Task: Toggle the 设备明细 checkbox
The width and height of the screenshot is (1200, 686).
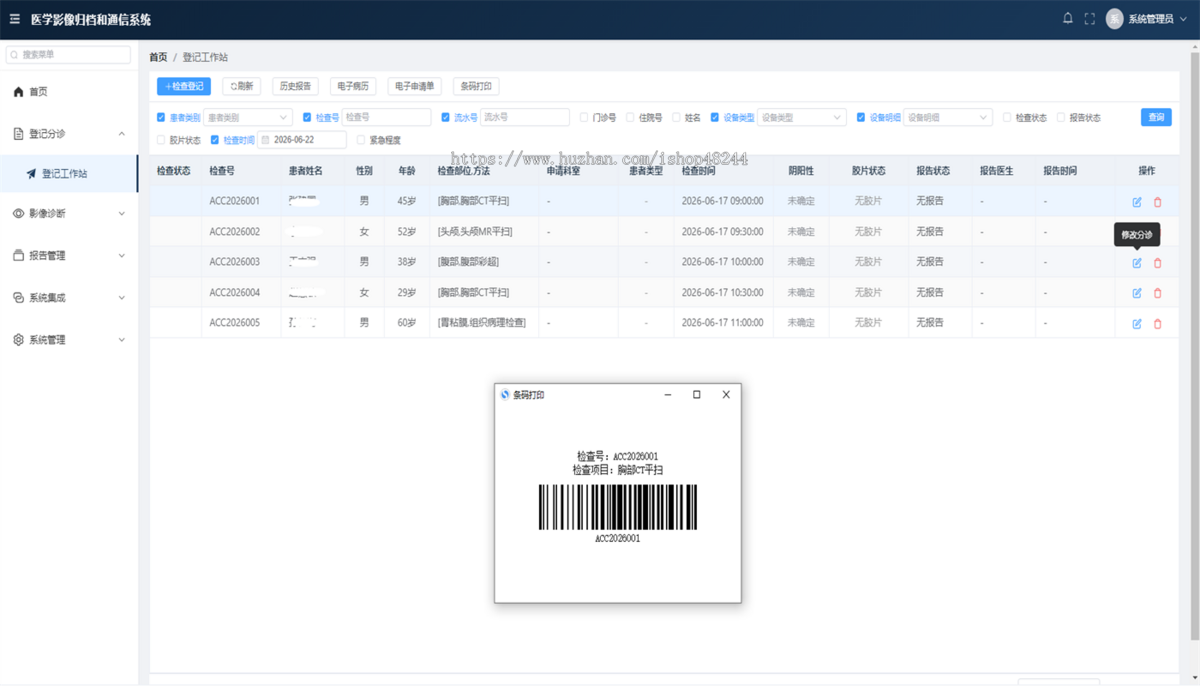Action: point(861,118)
